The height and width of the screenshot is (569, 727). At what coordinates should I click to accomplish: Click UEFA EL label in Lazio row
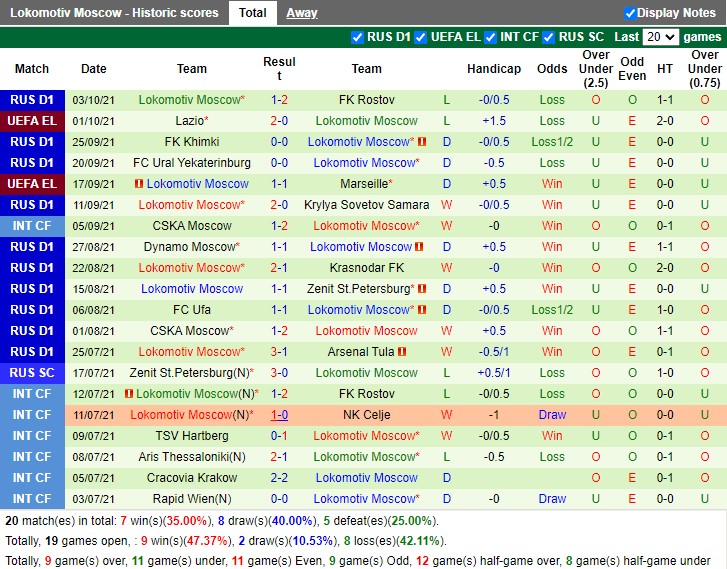[32, 121]
